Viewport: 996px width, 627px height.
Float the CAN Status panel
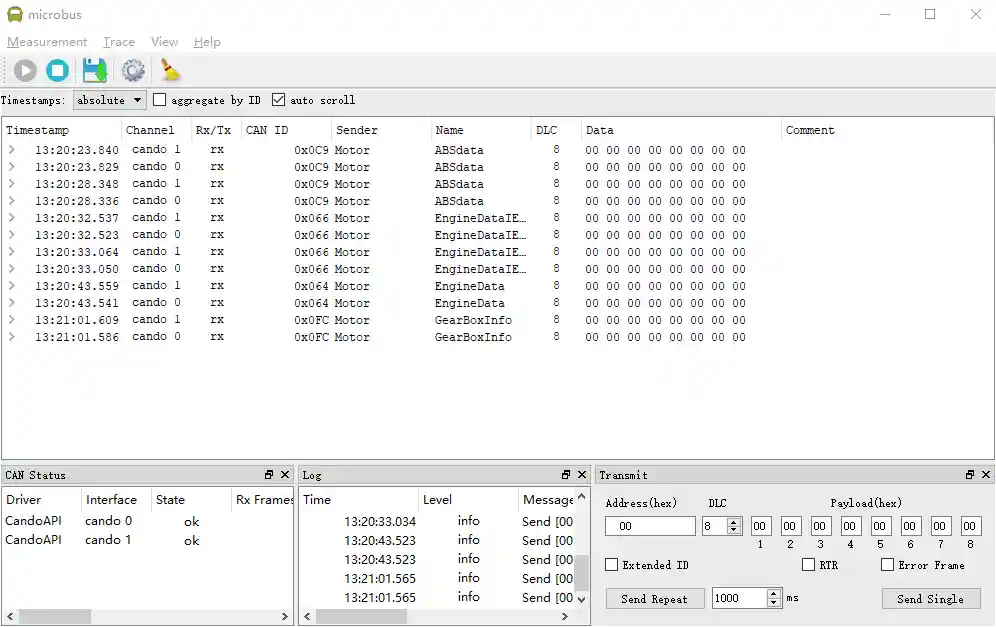[269, 475]
